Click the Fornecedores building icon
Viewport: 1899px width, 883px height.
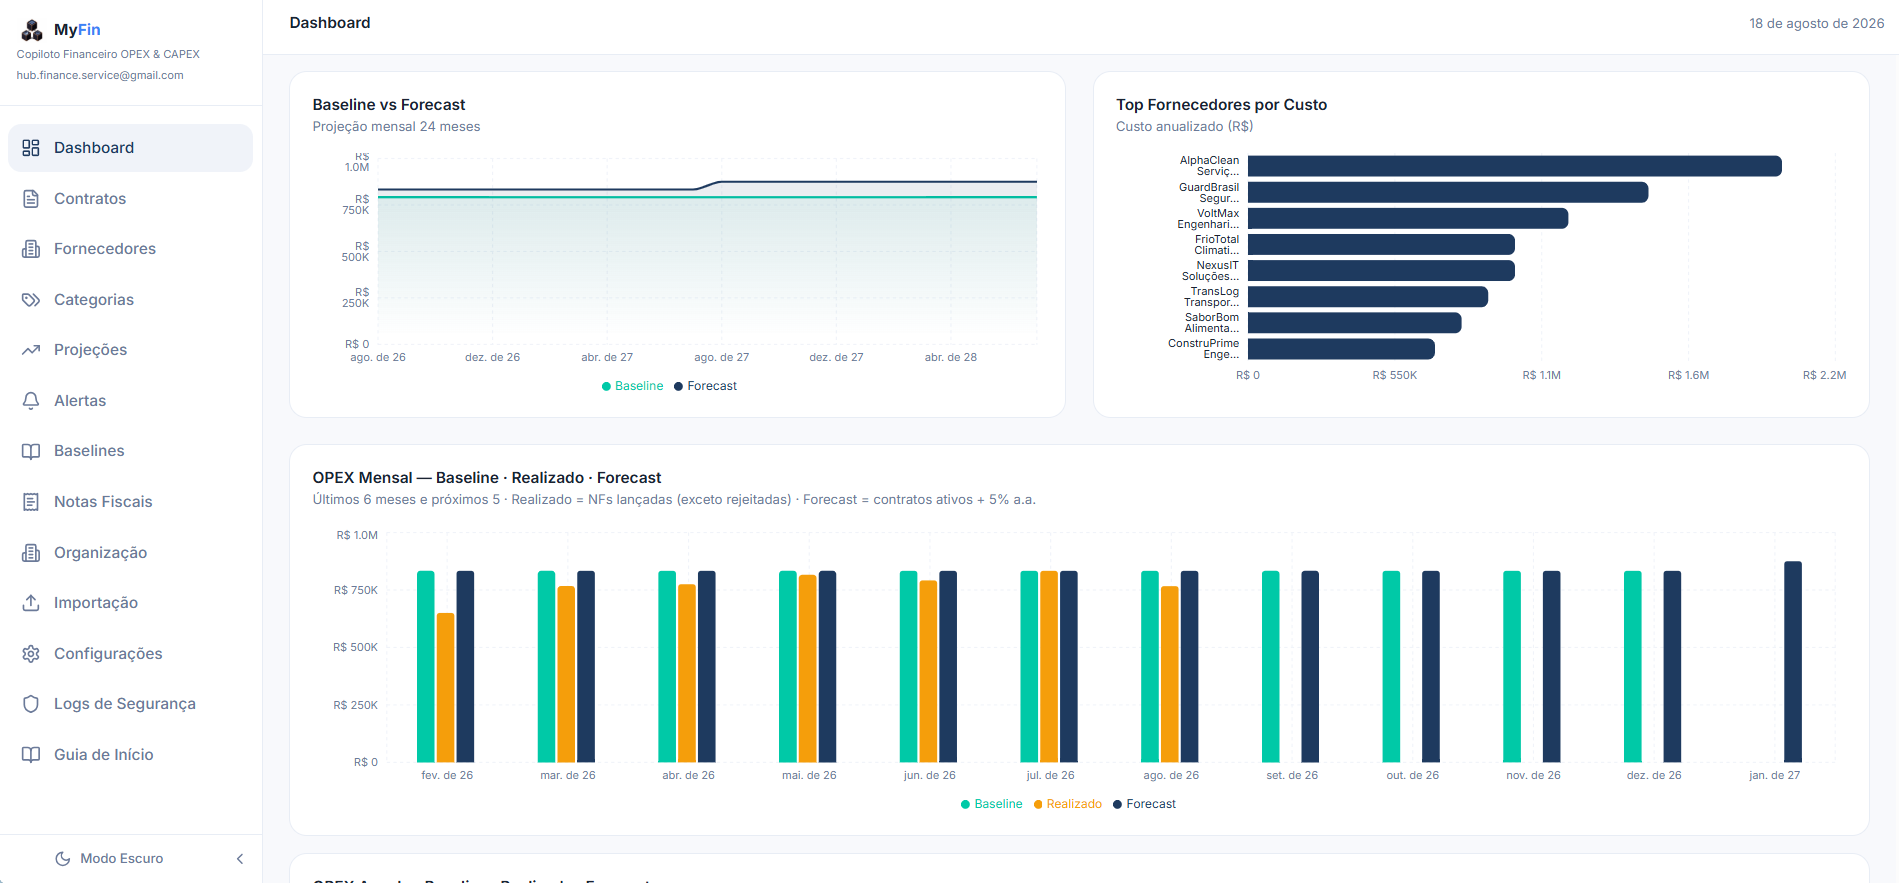(x=31, y=249)
